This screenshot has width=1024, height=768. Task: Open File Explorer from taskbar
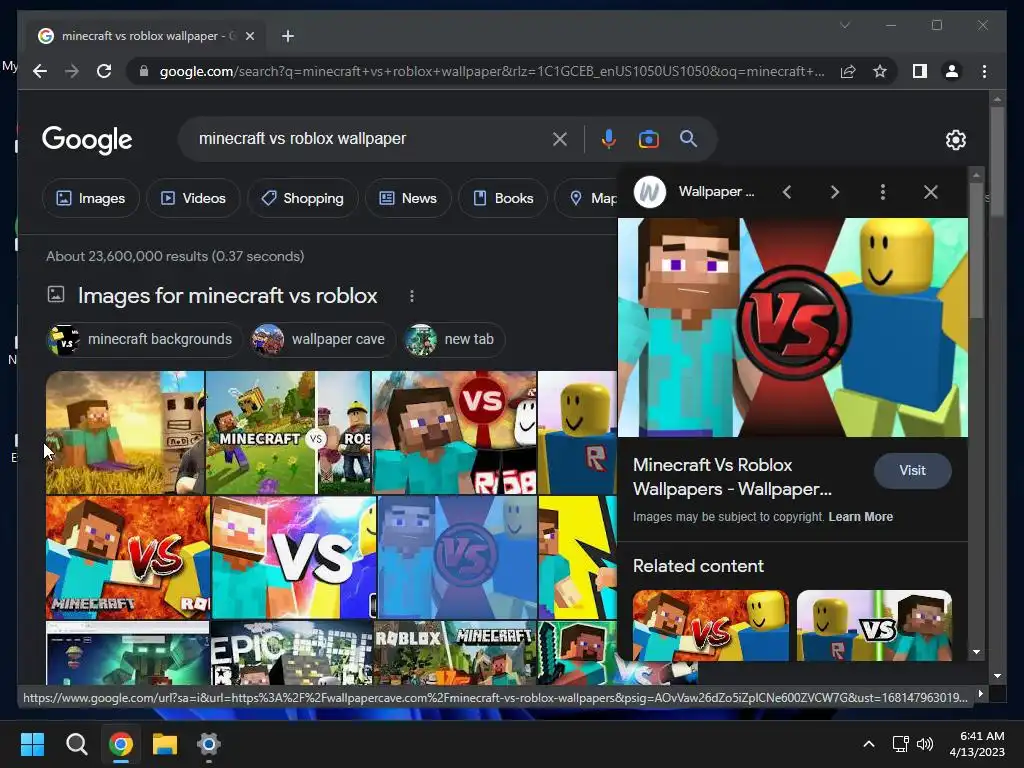click(x=165, y=744)
